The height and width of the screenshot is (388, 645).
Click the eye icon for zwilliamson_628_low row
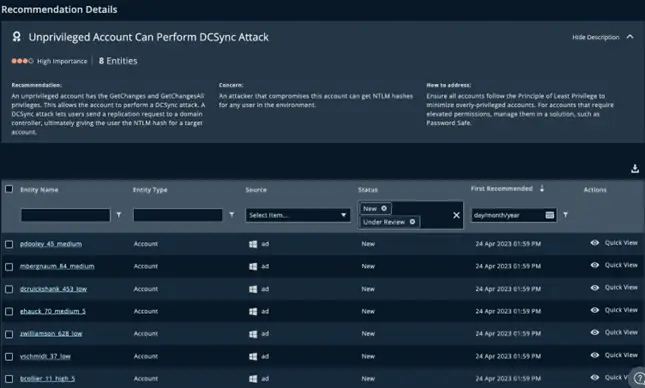(x=595, y=332)
